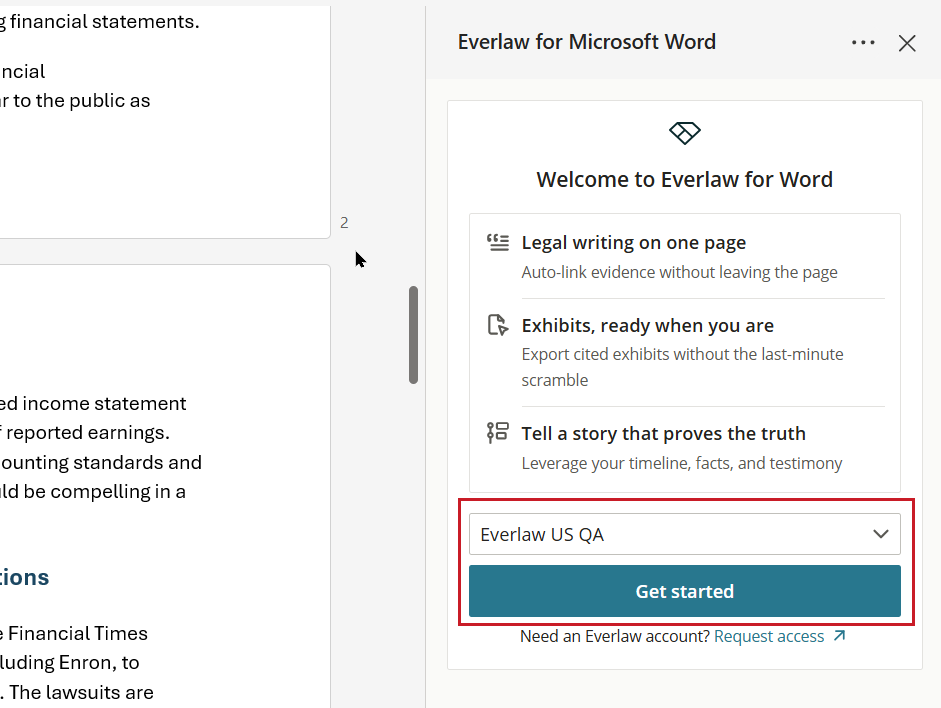The height and width of the screenshot is (708, 941).
Task: Click 'ld be compelling in a' document line
Action: (93, 492)
